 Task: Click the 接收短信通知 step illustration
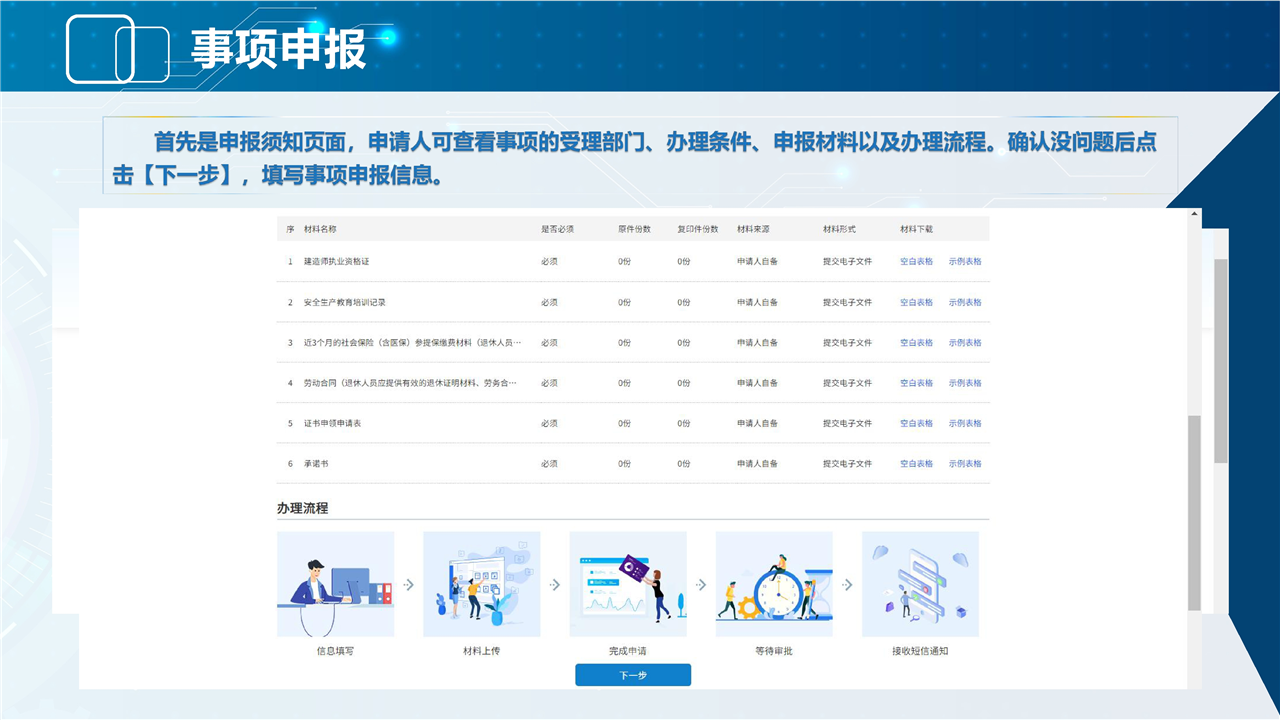920,584
